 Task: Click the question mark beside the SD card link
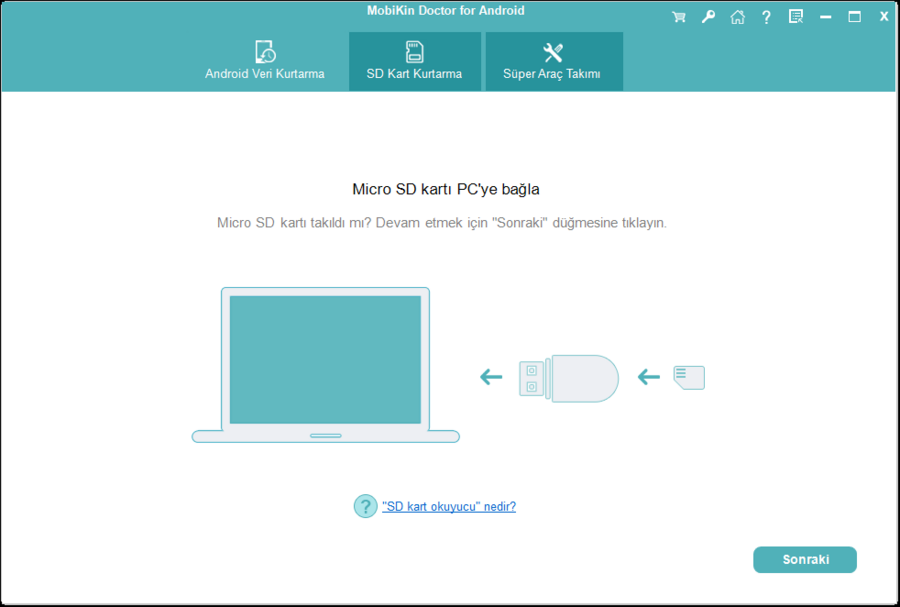pyautogui.click(x=365, y=506)
